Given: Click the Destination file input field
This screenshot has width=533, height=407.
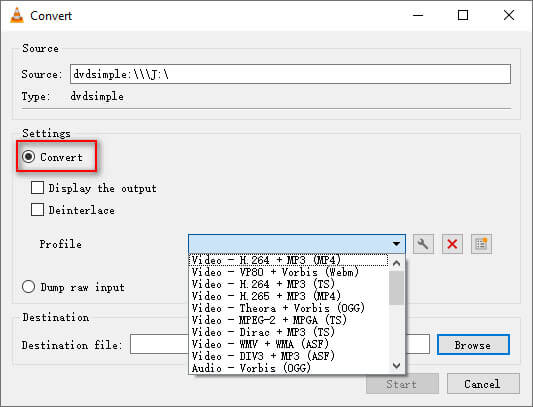Looking at the screenshot, I should click(x=280, y=345).
